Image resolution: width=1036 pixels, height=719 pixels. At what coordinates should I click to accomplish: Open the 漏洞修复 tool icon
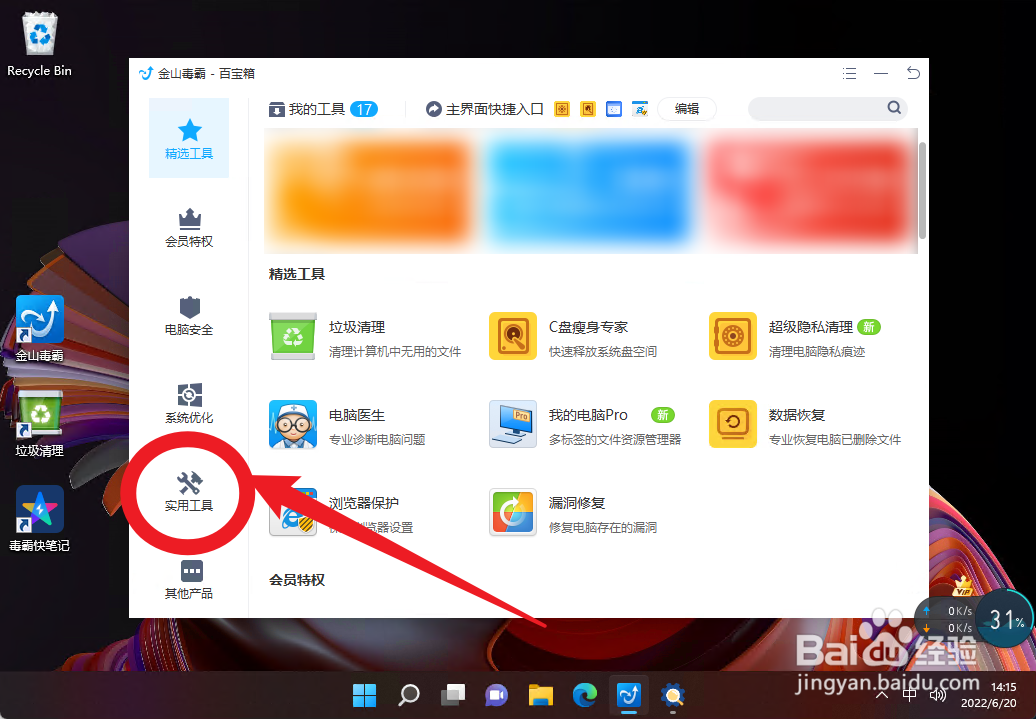click(513, 512)
